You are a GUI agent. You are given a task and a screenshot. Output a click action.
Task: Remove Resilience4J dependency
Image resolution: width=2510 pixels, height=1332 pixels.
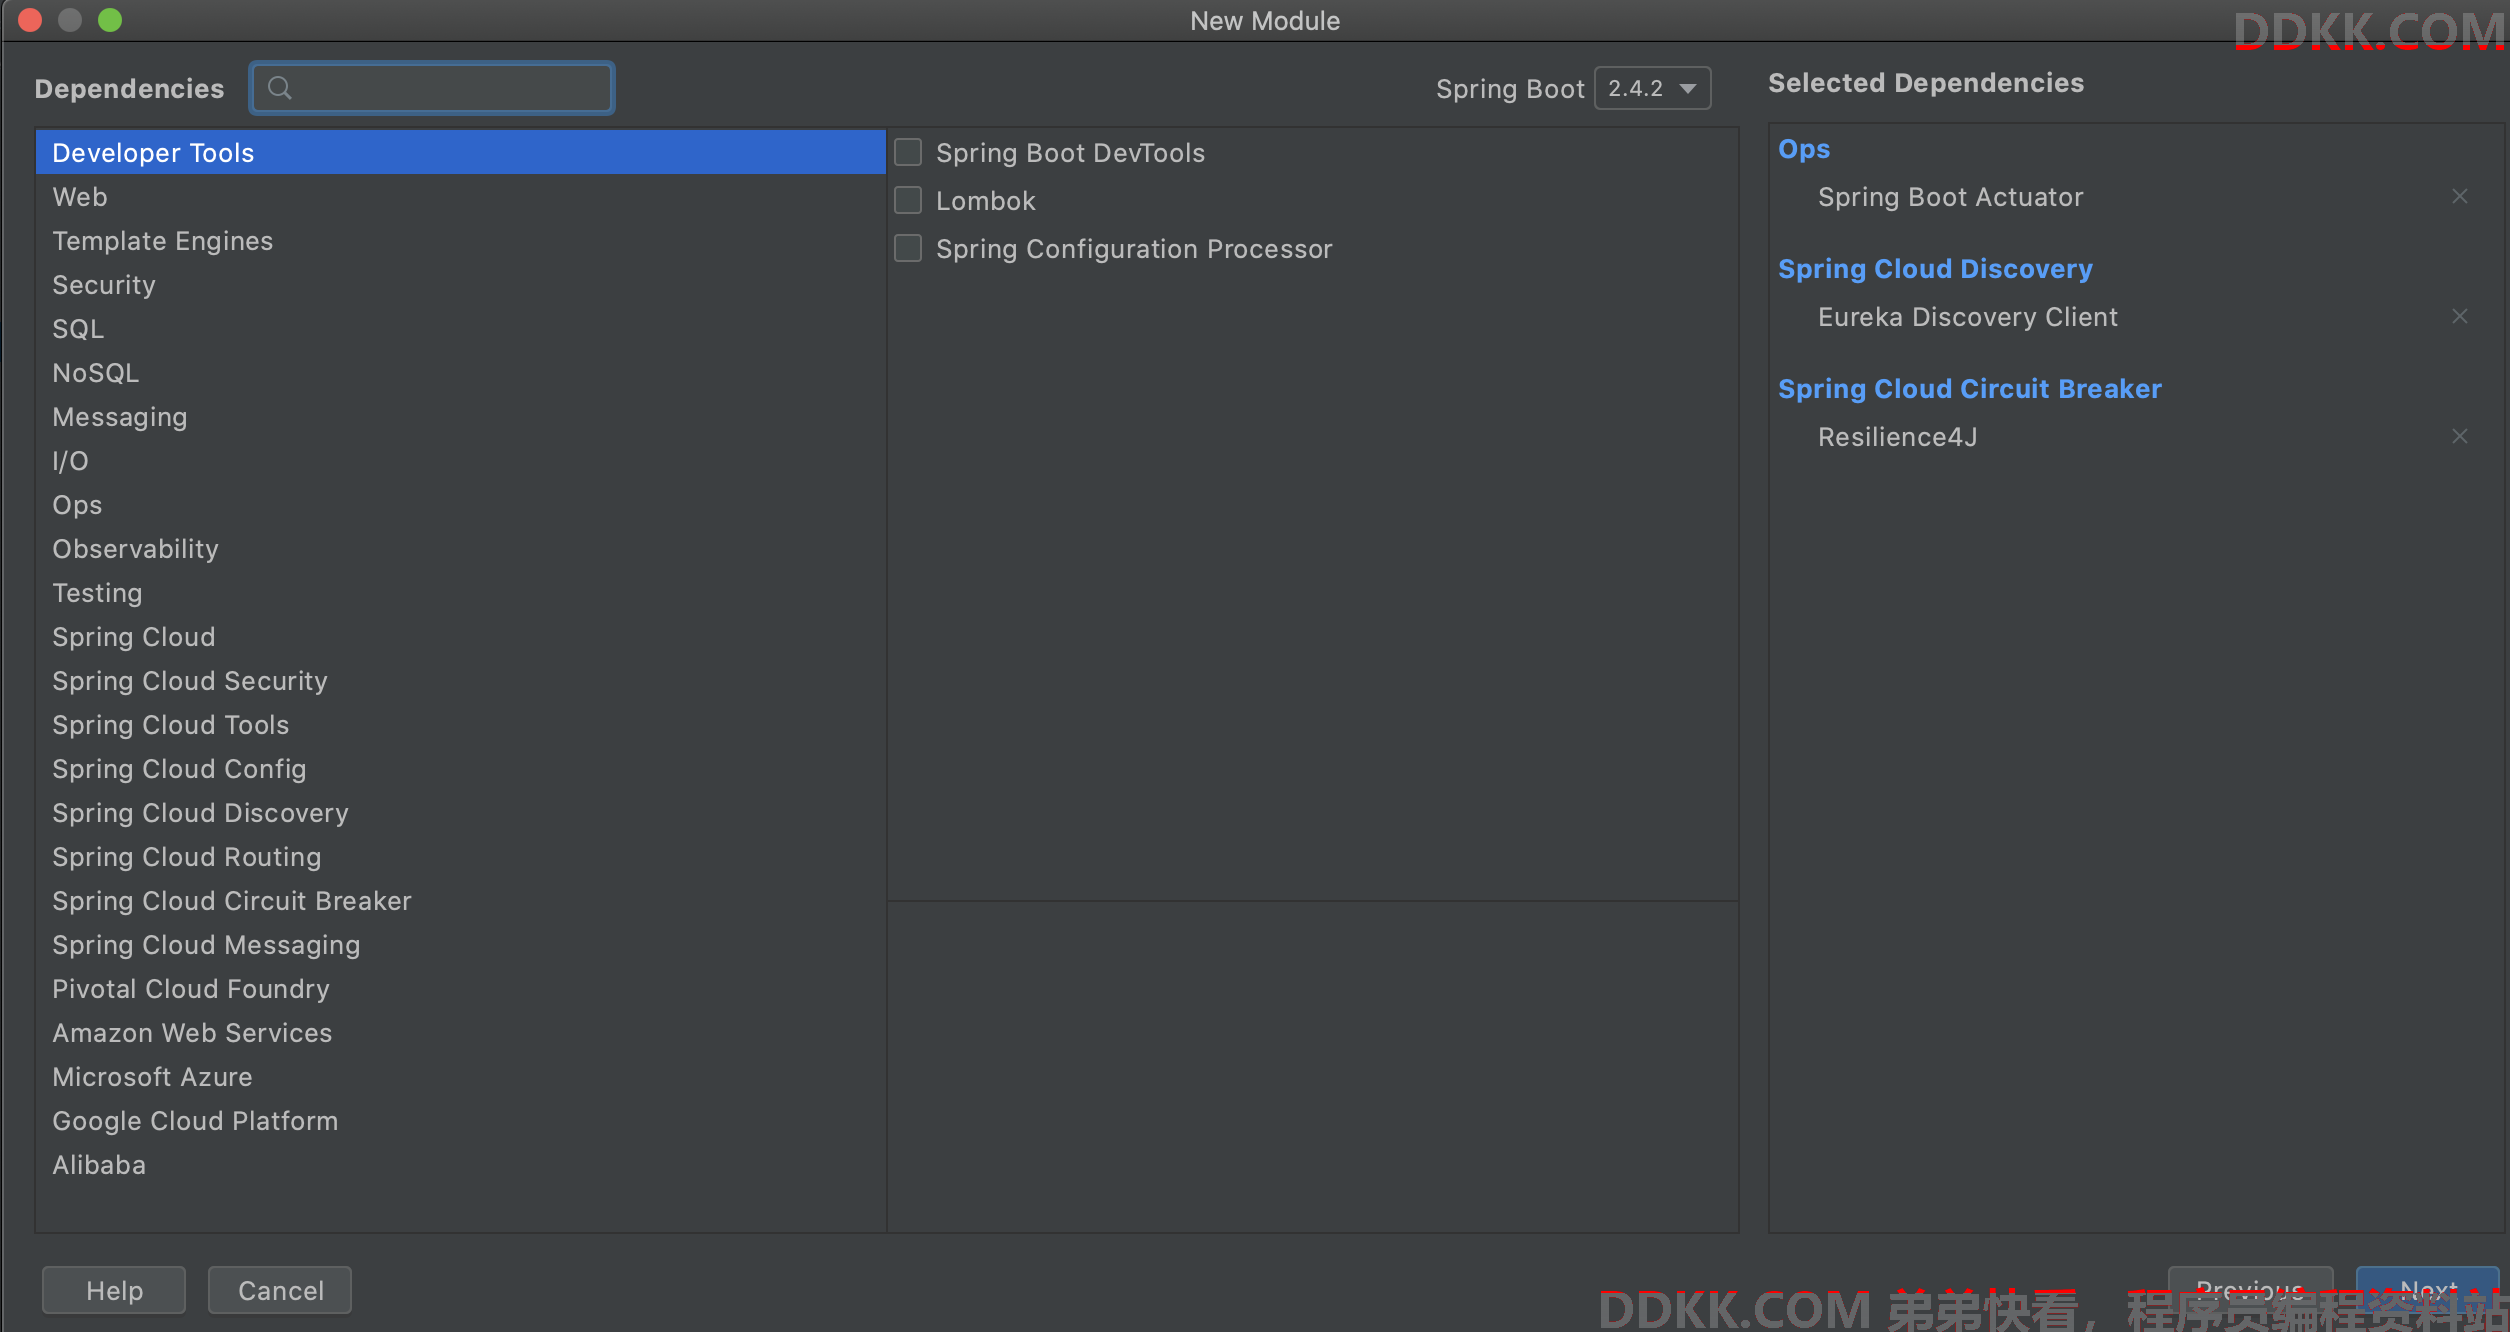coord(2460,436)
